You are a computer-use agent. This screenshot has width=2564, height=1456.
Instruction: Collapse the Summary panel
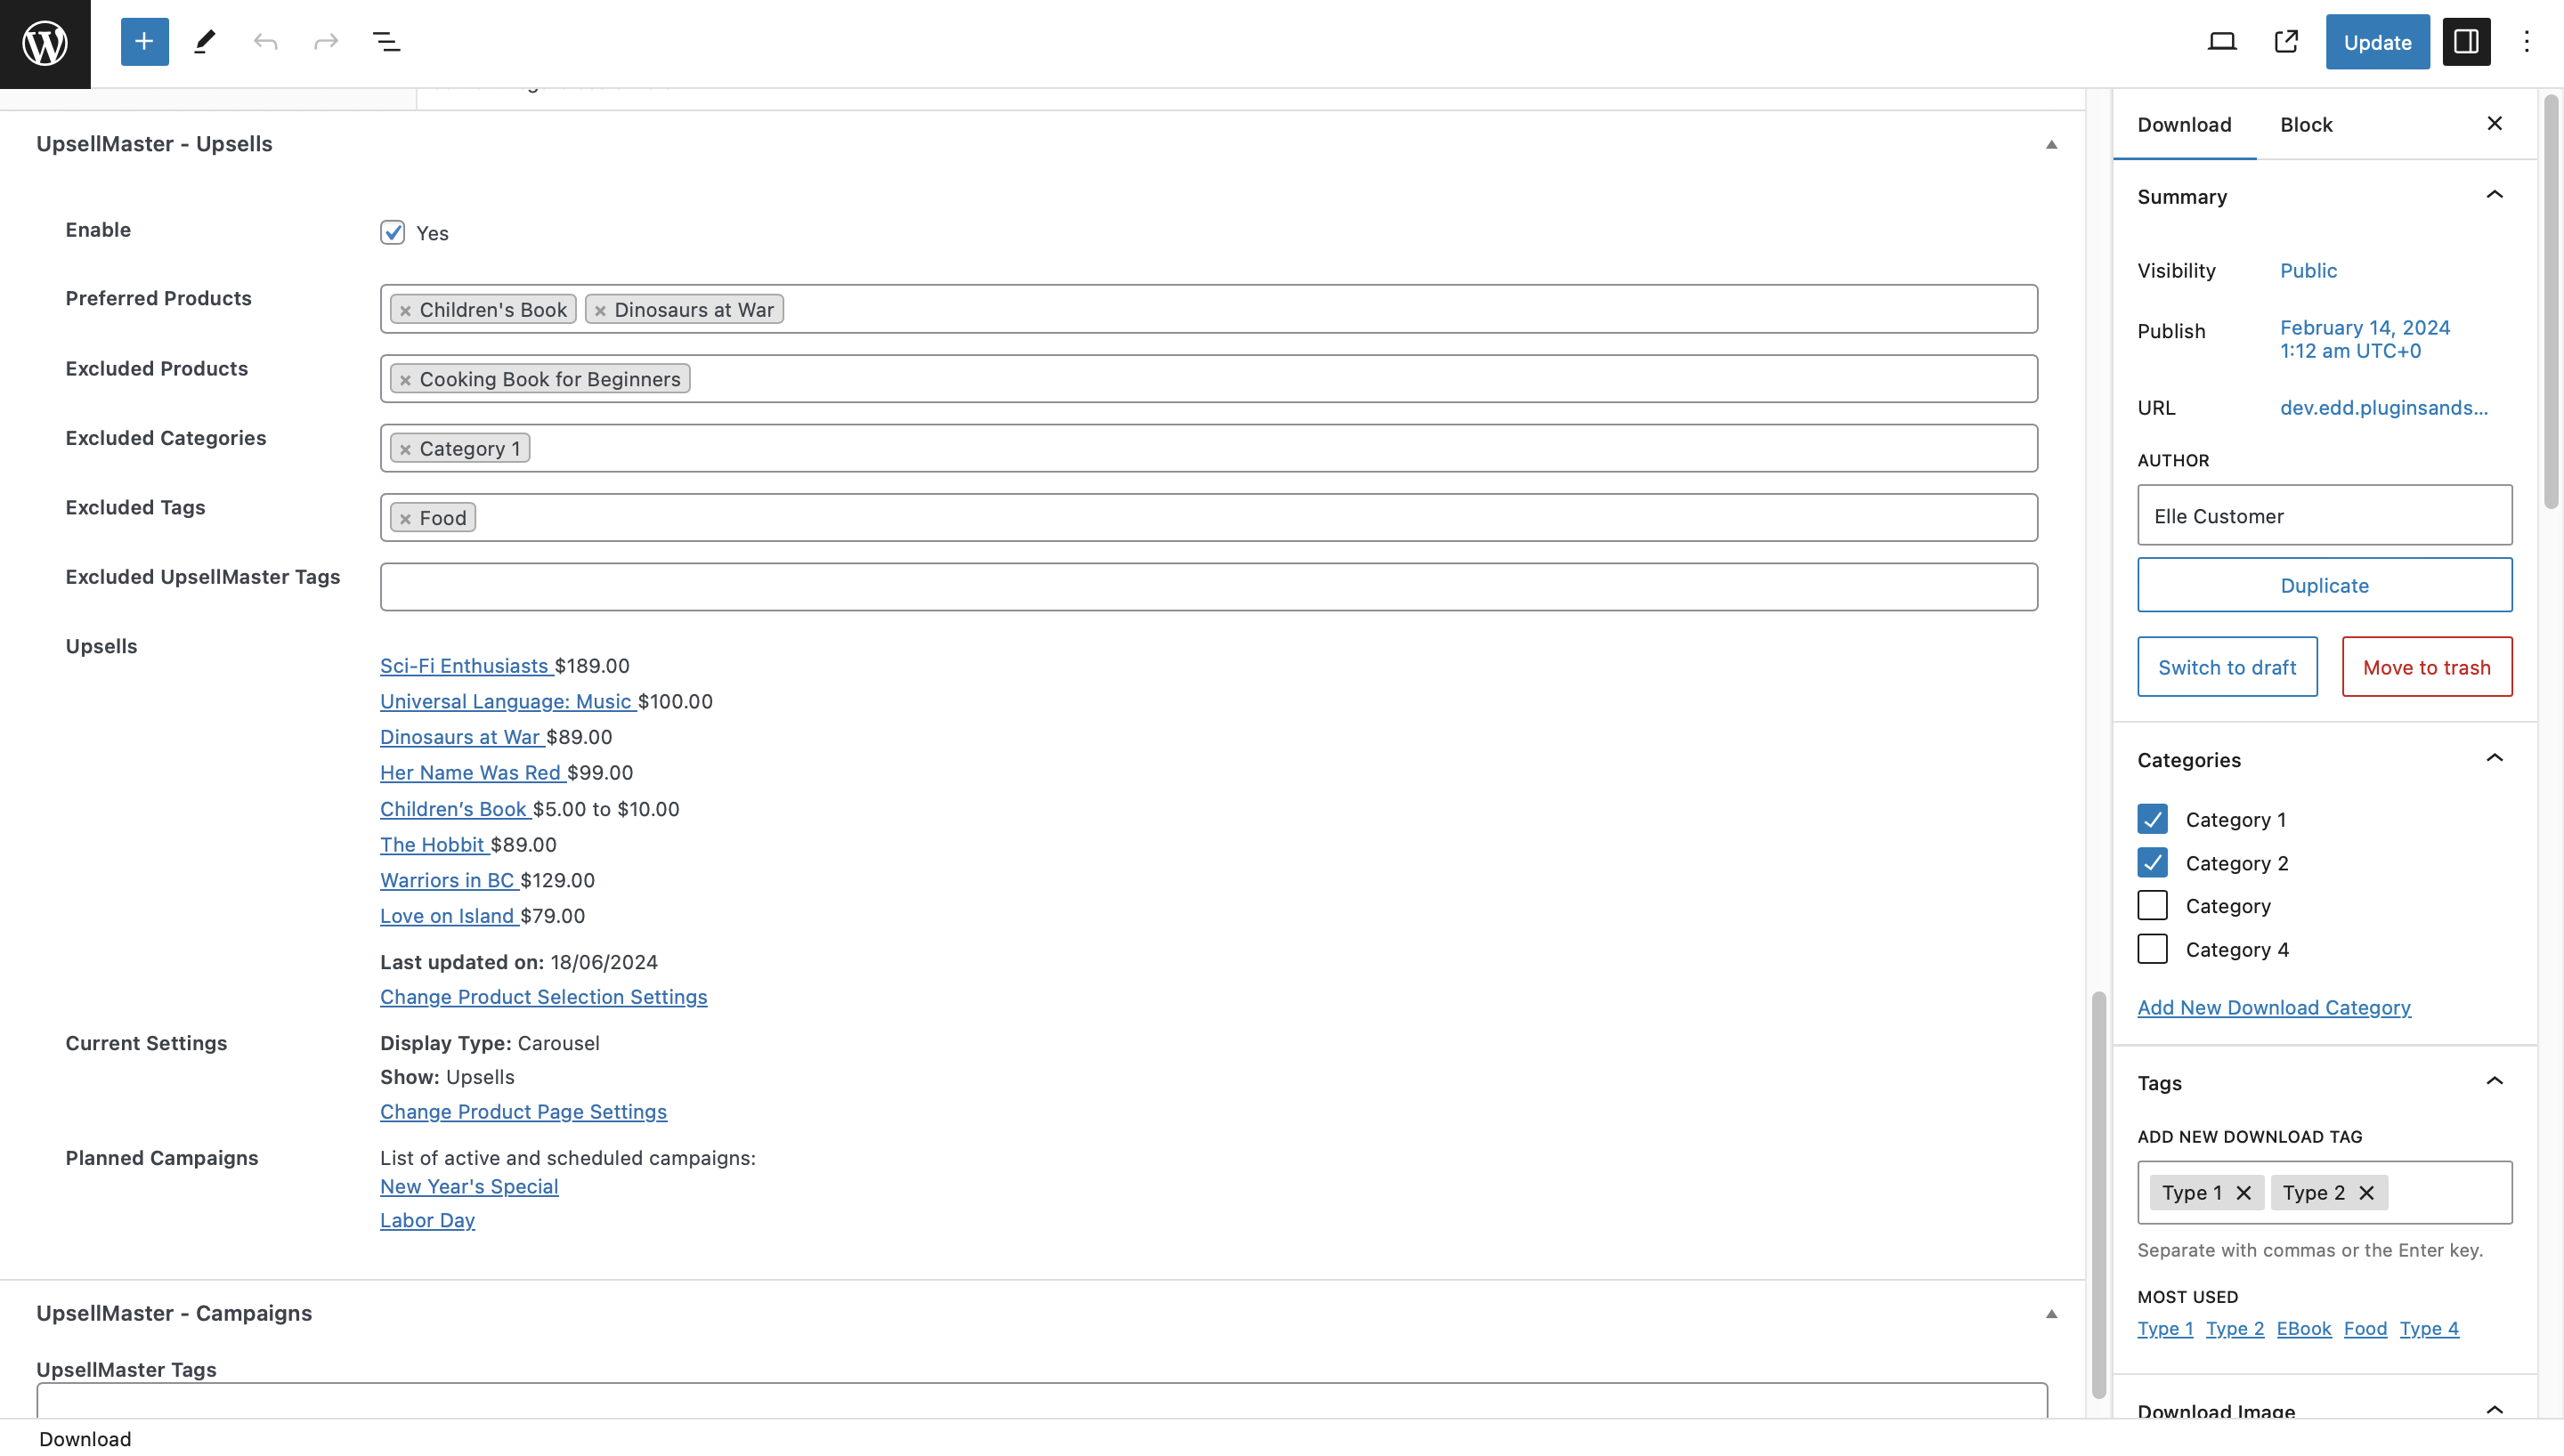[2494, 195]
